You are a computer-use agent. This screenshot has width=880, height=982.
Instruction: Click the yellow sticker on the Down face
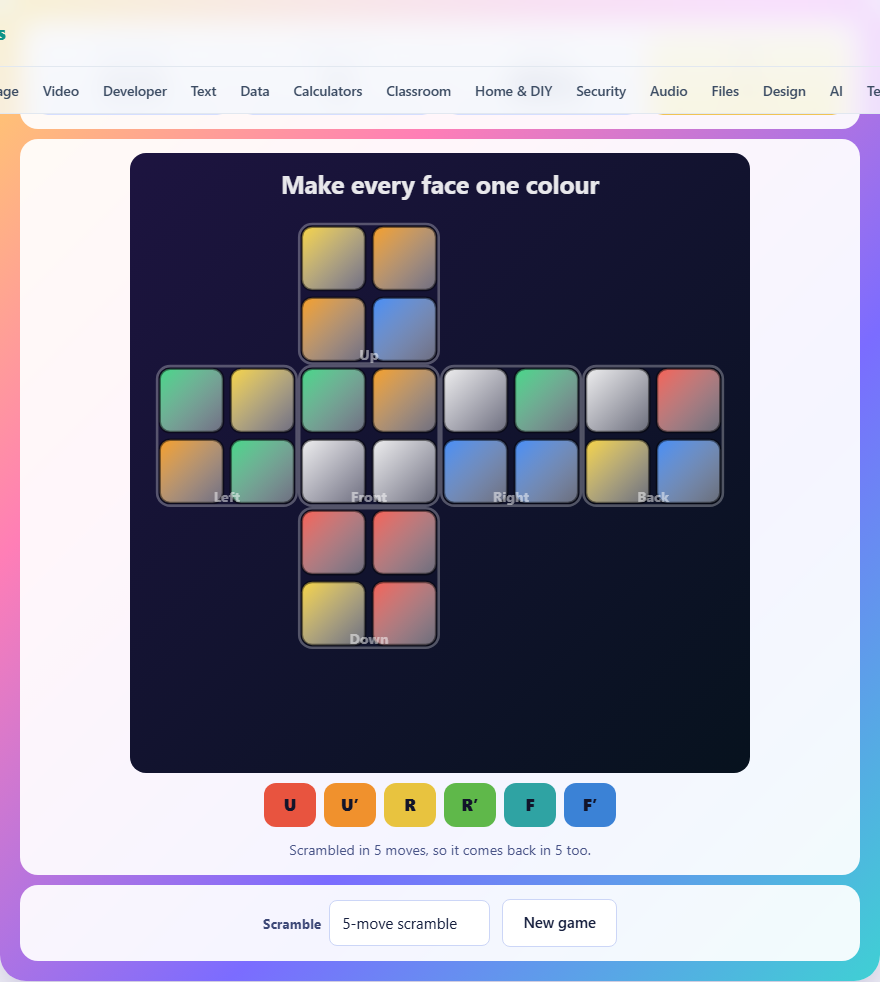[333, 613]
